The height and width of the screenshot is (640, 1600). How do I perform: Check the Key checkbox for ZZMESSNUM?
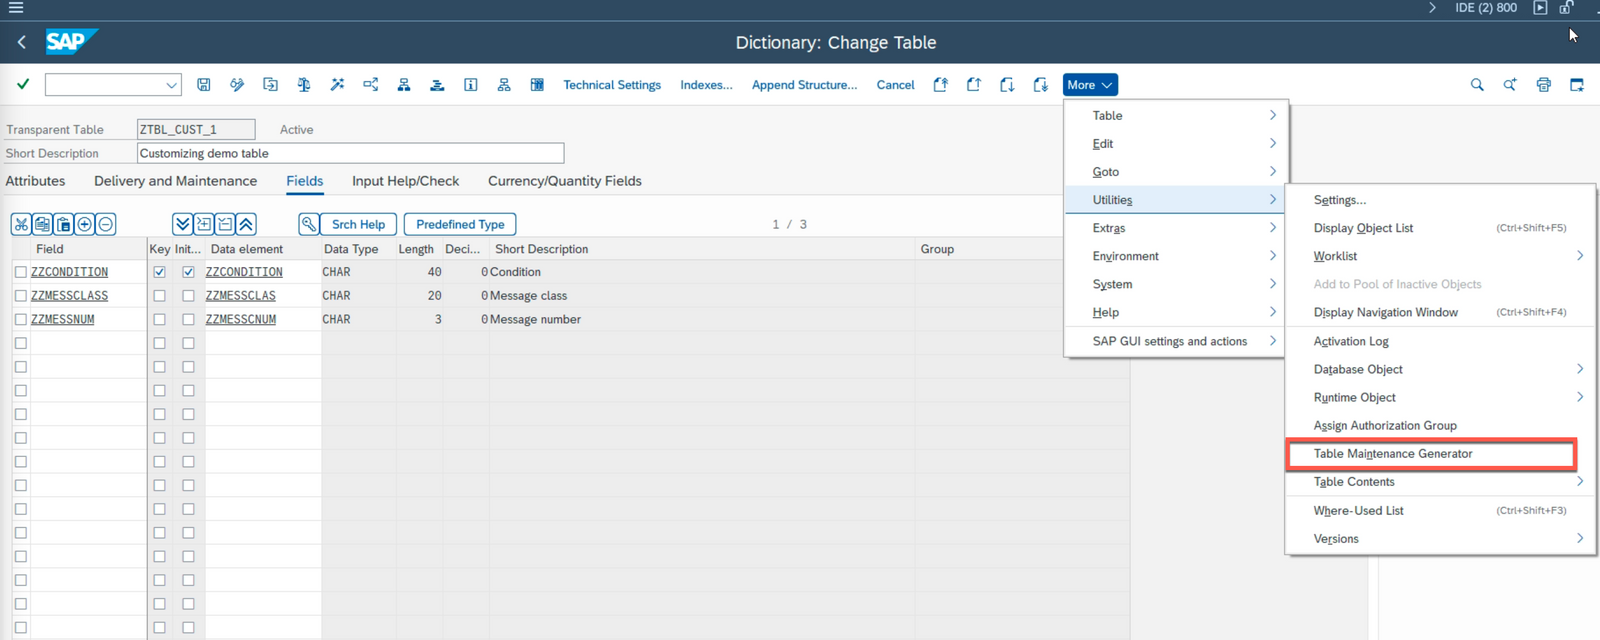pyautogui.click(x=159, y=320)
